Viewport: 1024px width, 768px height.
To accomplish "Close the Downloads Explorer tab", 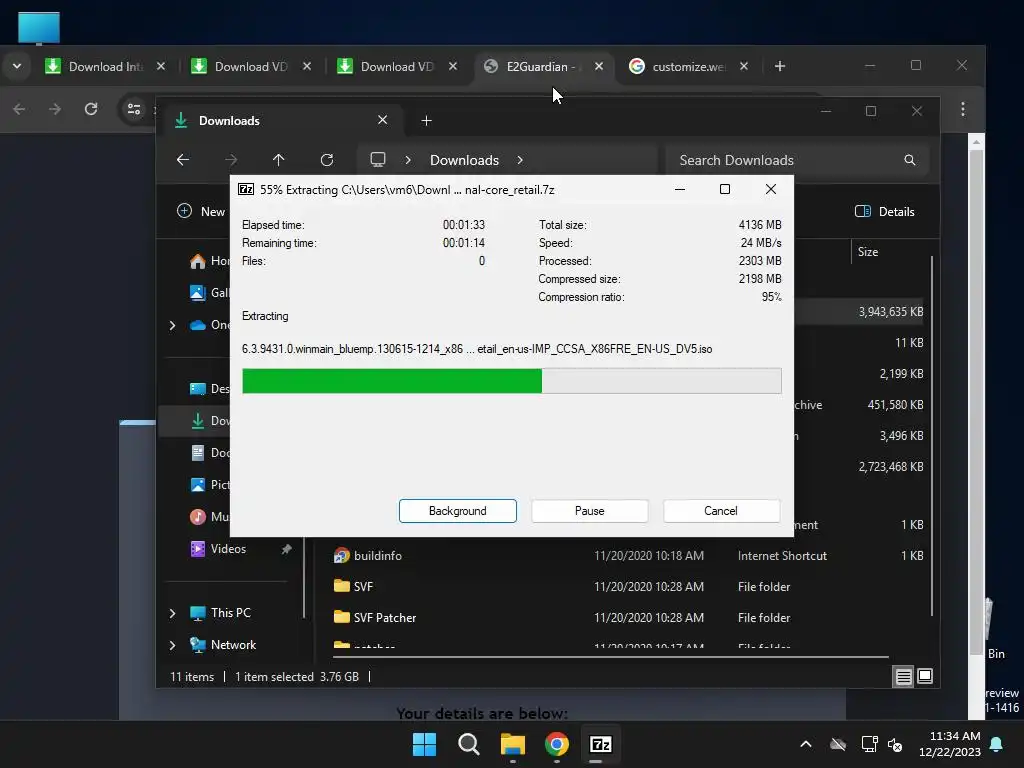I will click(383, 120).
